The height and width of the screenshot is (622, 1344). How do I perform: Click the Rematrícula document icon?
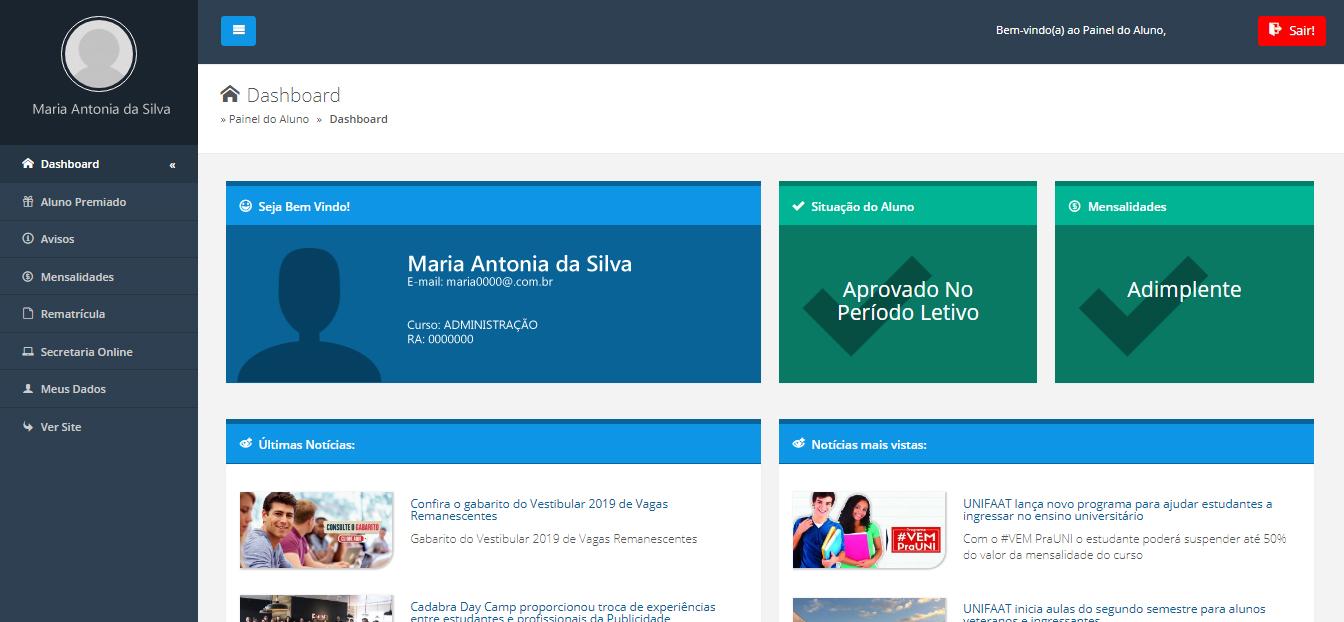(x=28, y=314)
